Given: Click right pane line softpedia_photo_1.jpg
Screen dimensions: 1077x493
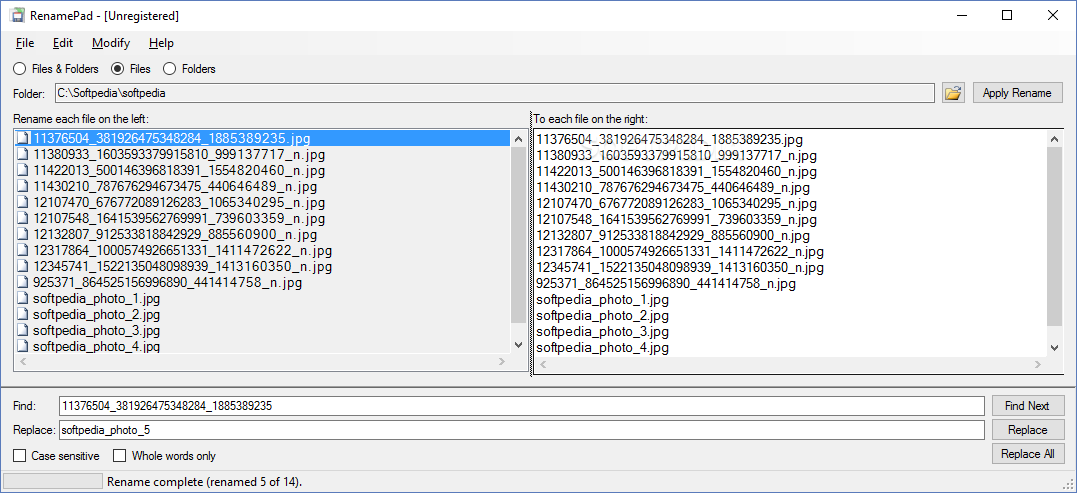Looking at the screenshot, I should tap(602, 300).
